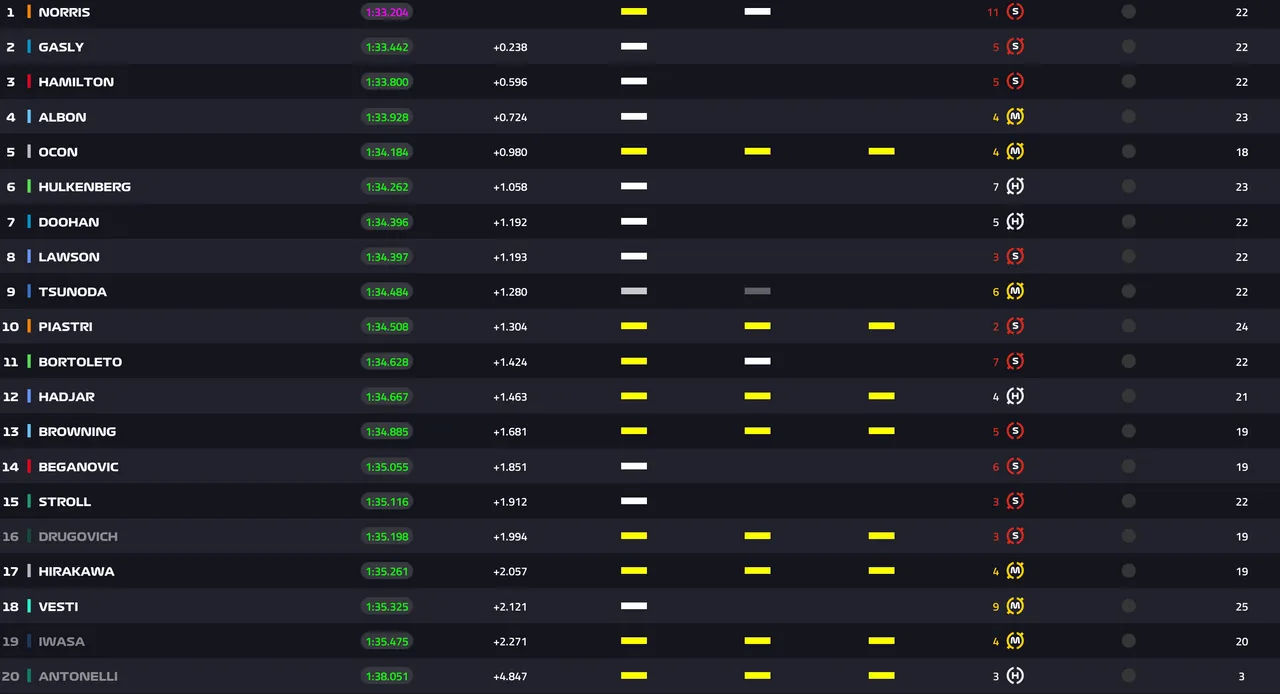Viewport: 1280px width, 694px height.
Task: Click Doohan's hard tyre icon
Action: coord(1015,221)
